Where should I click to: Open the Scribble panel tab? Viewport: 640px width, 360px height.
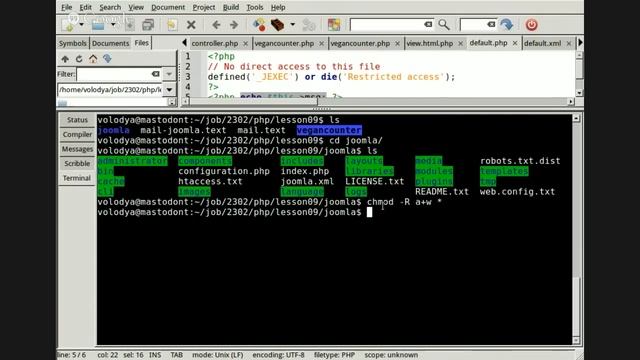77,164
